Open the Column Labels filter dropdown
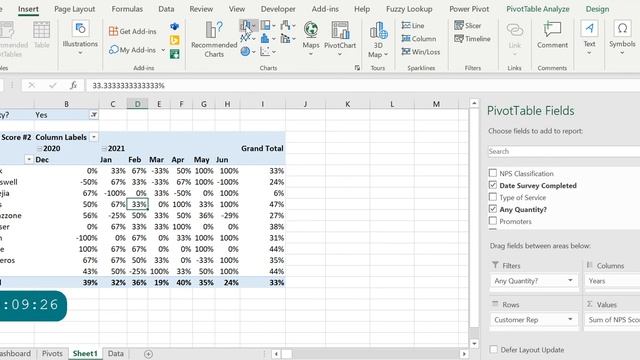 94,137
